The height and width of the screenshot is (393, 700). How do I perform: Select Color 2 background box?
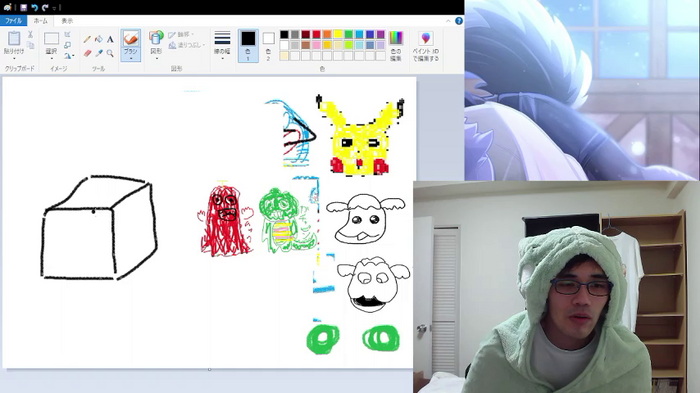click(x=268, y=46)
